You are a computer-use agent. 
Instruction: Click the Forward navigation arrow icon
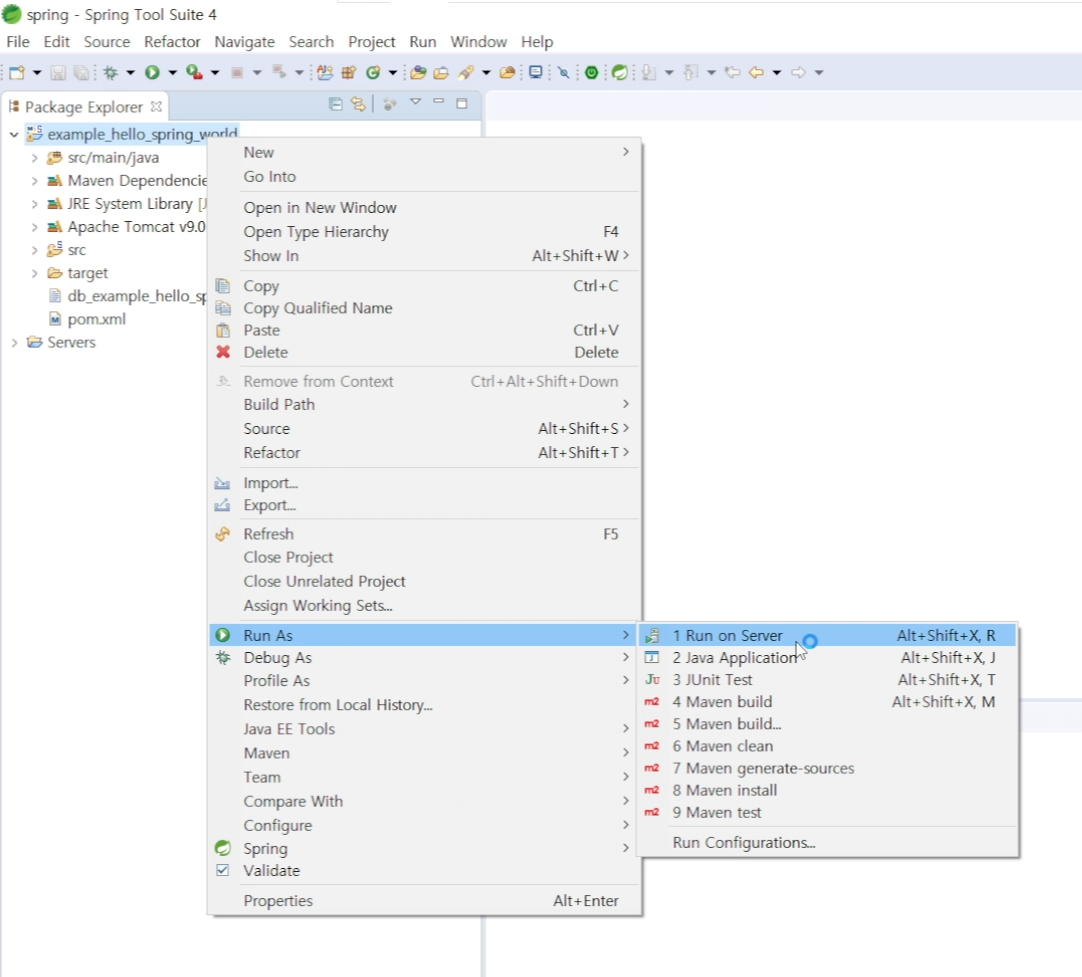[798, 72]
